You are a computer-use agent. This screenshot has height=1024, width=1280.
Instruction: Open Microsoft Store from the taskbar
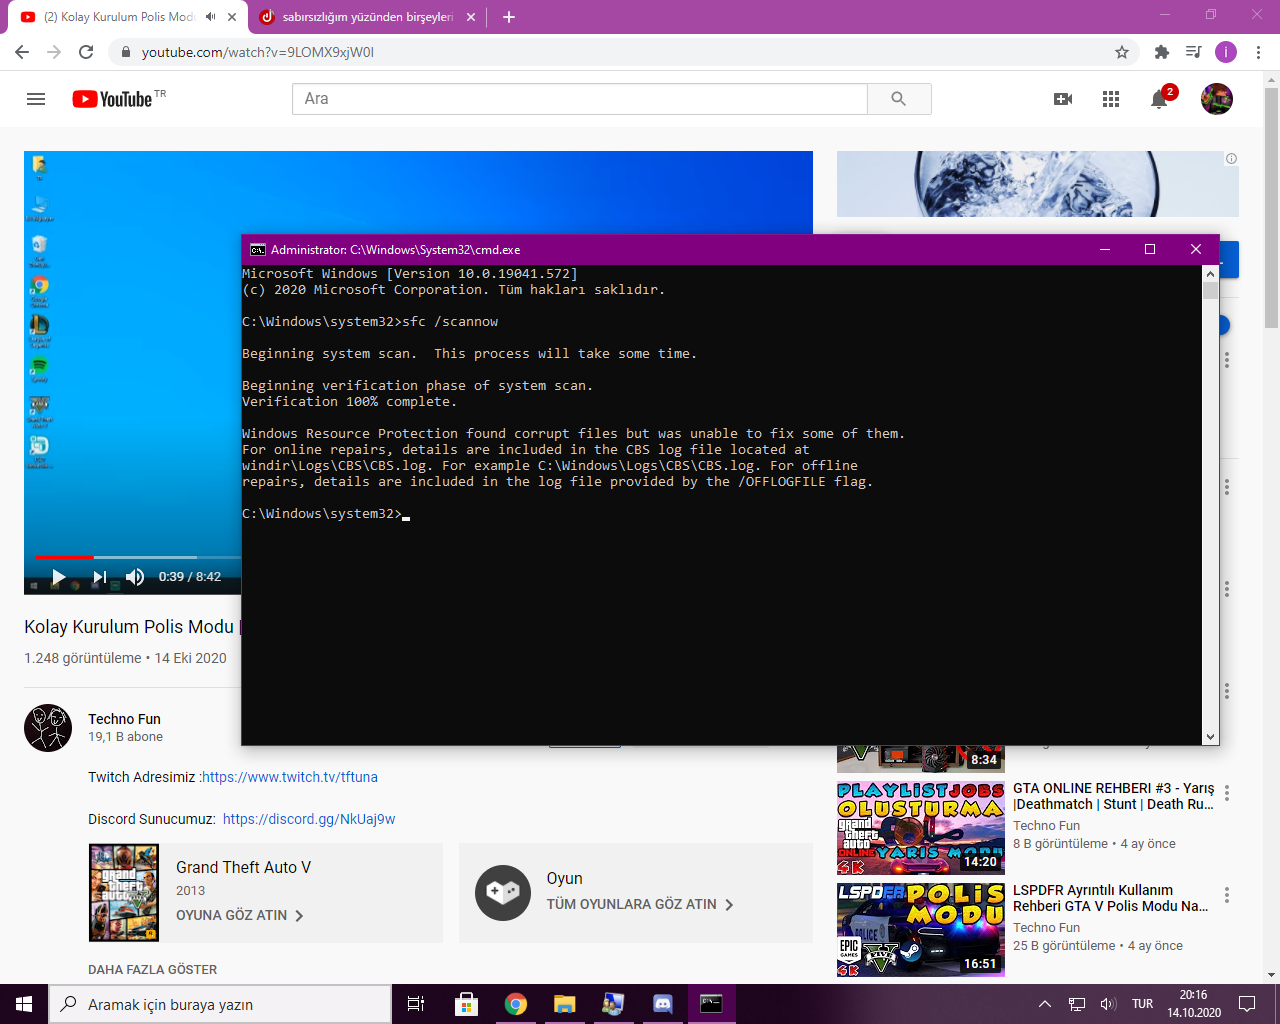[466, 1004]
